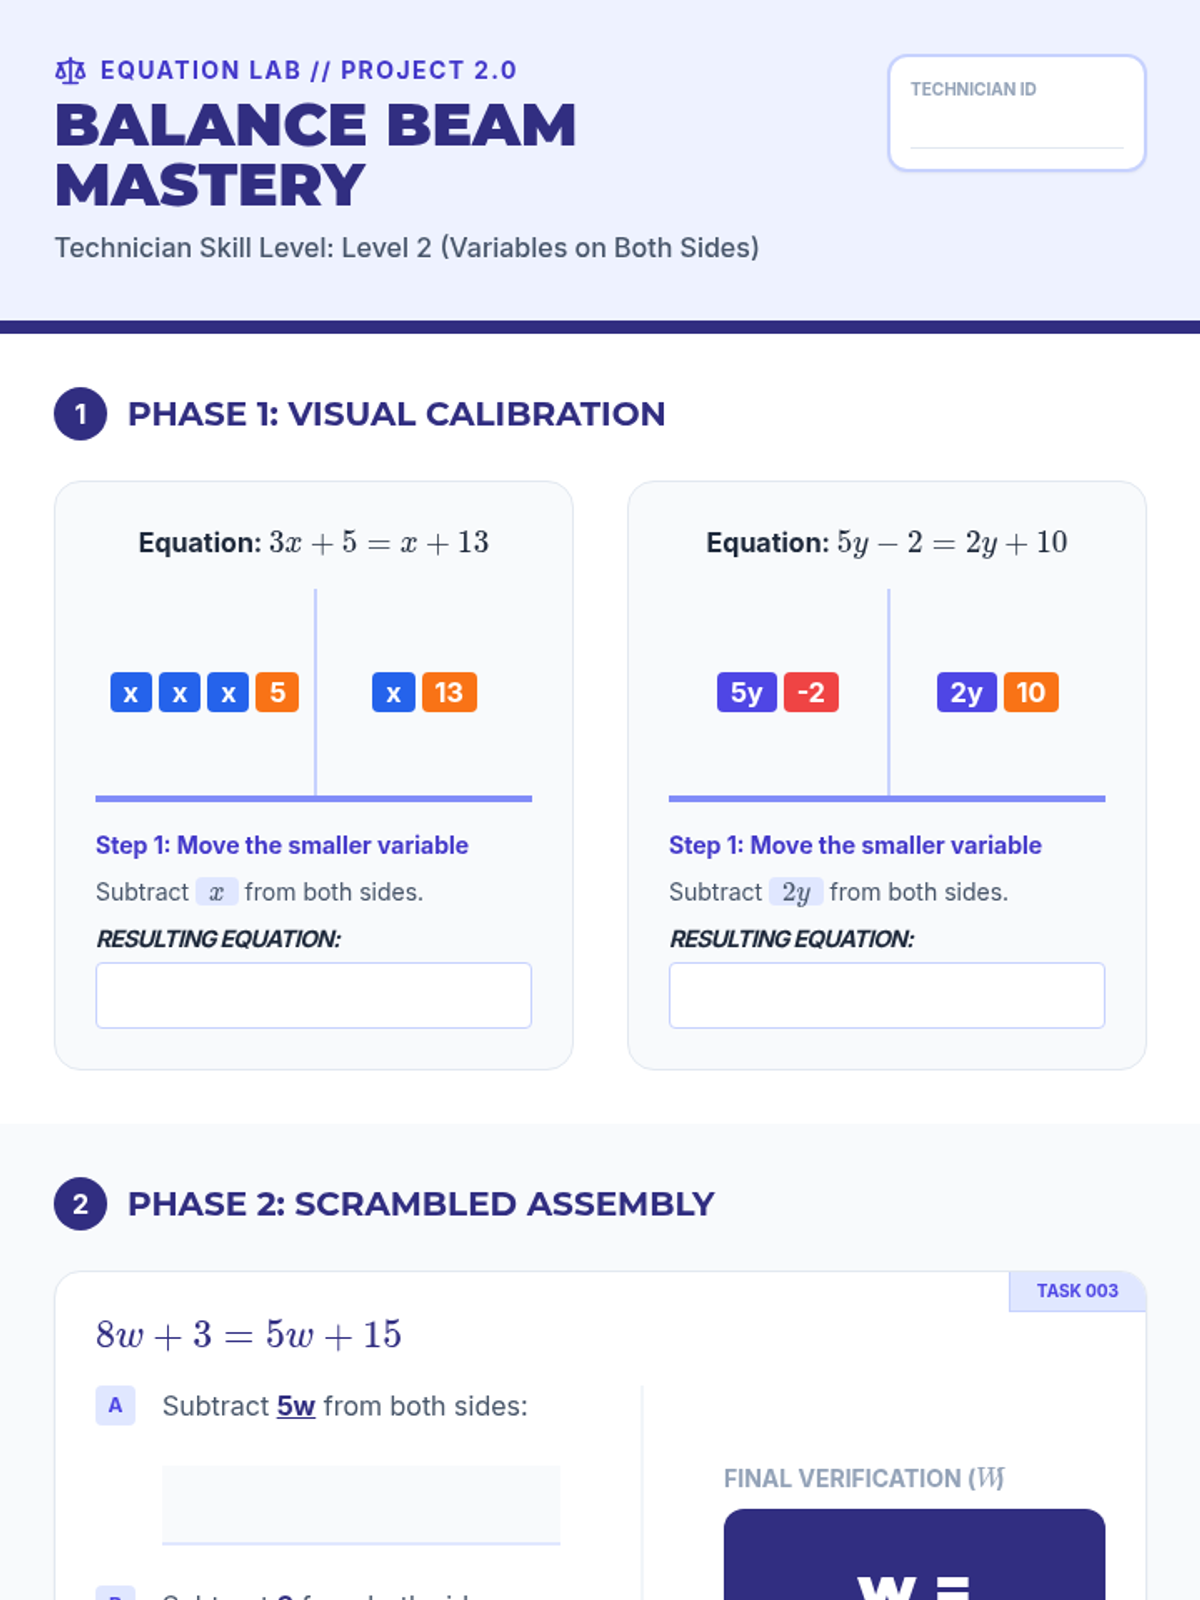1200x1600 pixels.
Task: Click the step A letter badge
Action: 116,1405
